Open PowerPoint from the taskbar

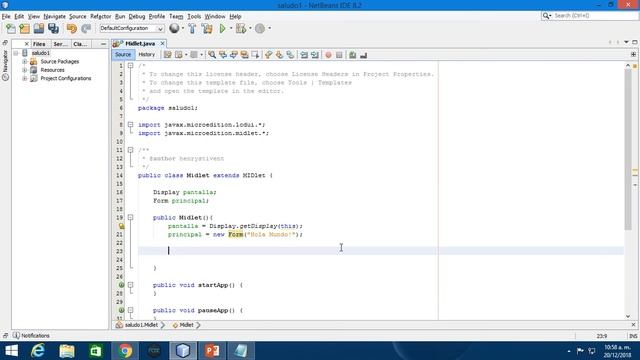click(212, 351)
